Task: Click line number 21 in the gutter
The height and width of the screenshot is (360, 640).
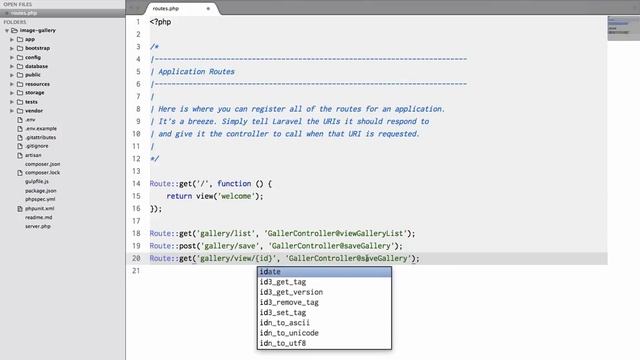Action: tap(136, 271)
